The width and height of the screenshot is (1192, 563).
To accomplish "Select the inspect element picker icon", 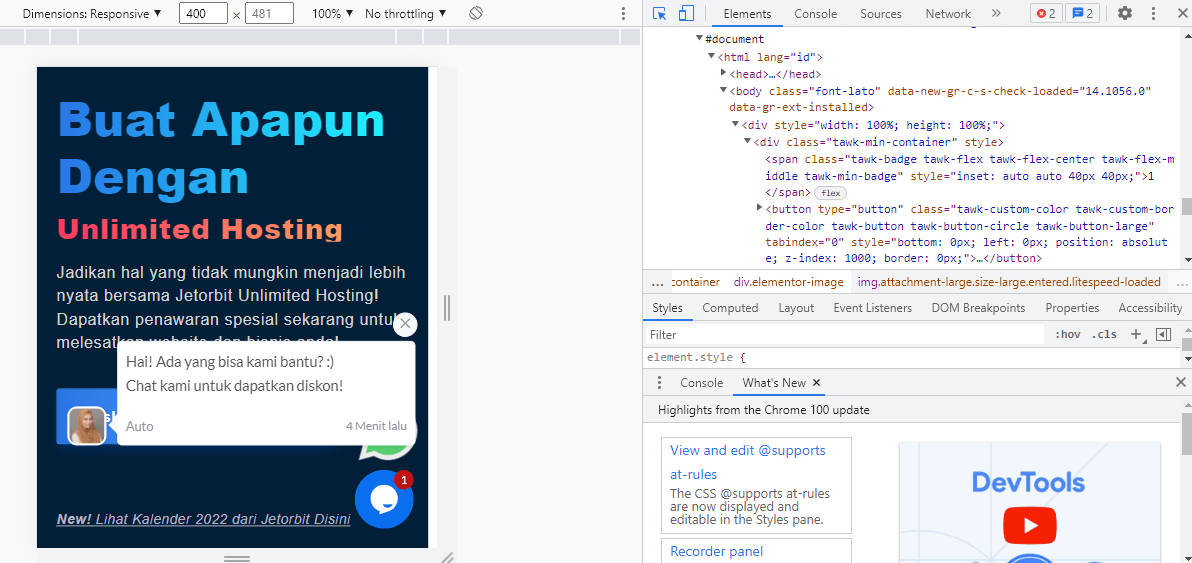I will tap(659, 13).
